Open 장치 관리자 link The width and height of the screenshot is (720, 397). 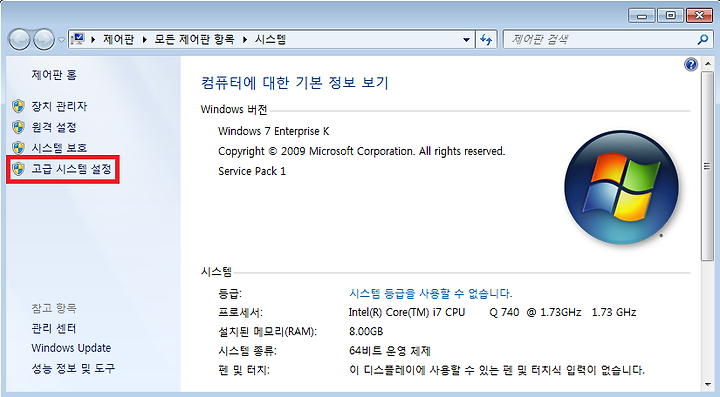pyautogui.click(x=59, y=106)
